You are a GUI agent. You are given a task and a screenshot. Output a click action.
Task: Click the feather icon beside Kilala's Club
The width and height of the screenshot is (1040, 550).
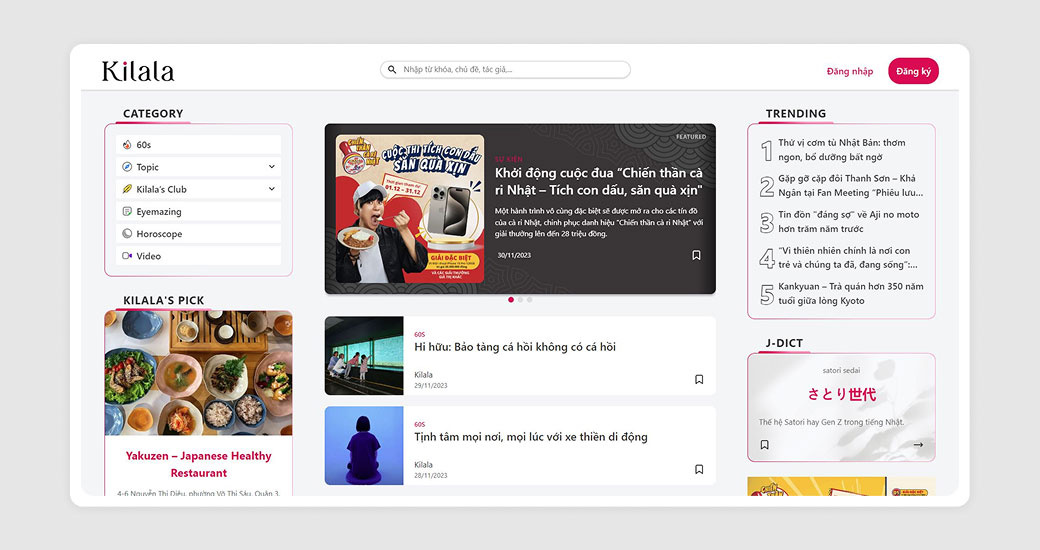(127, 189)
